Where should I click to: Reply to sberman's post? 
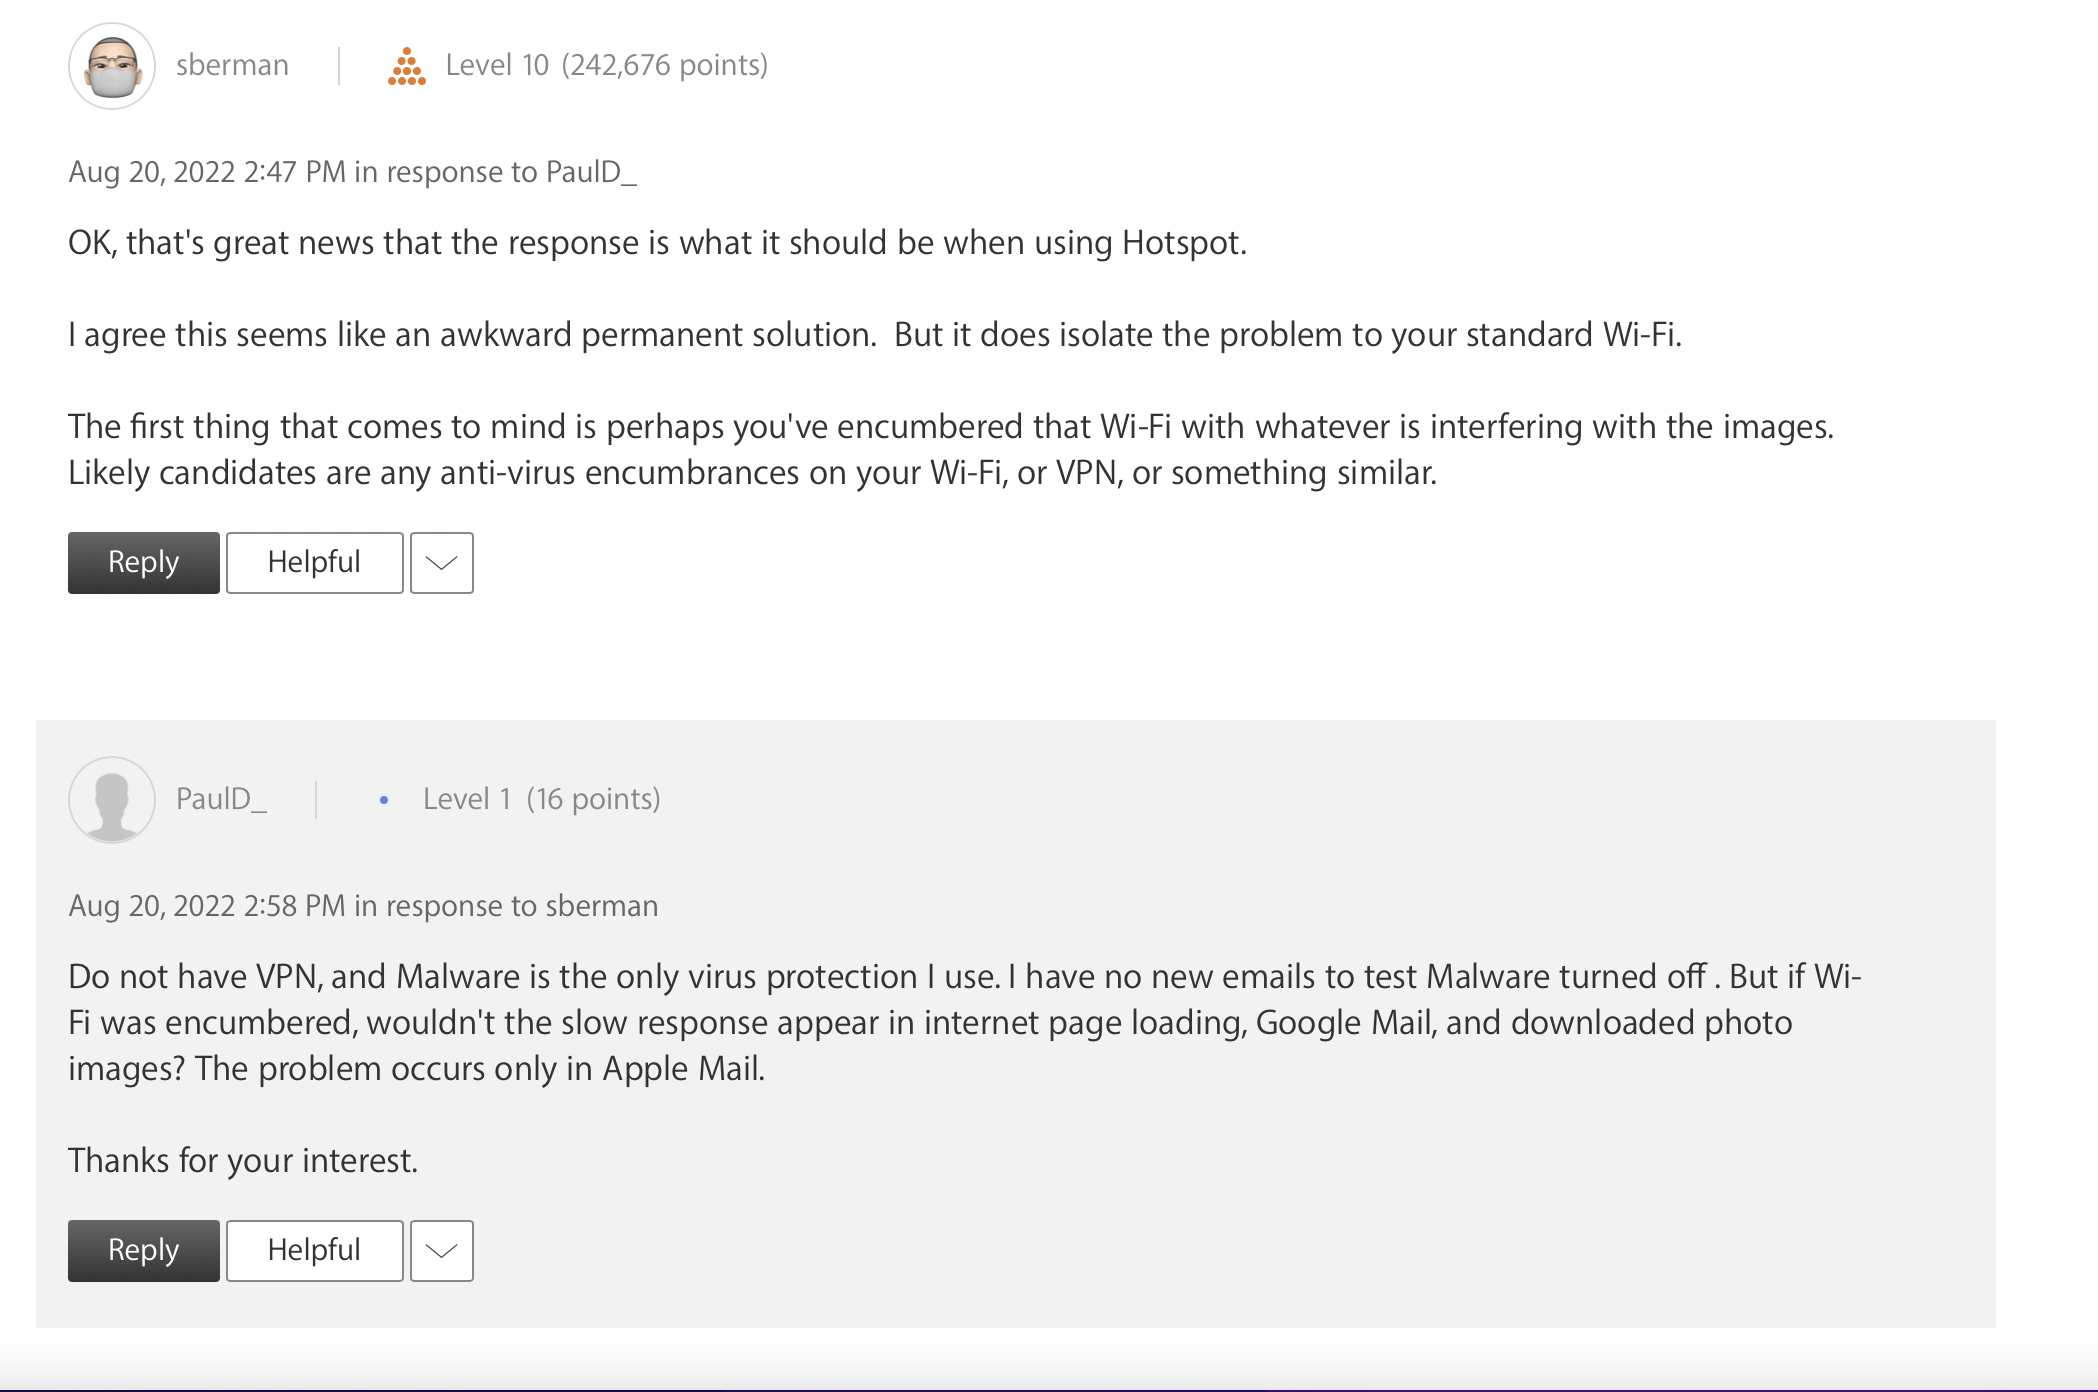click(144, 563)
